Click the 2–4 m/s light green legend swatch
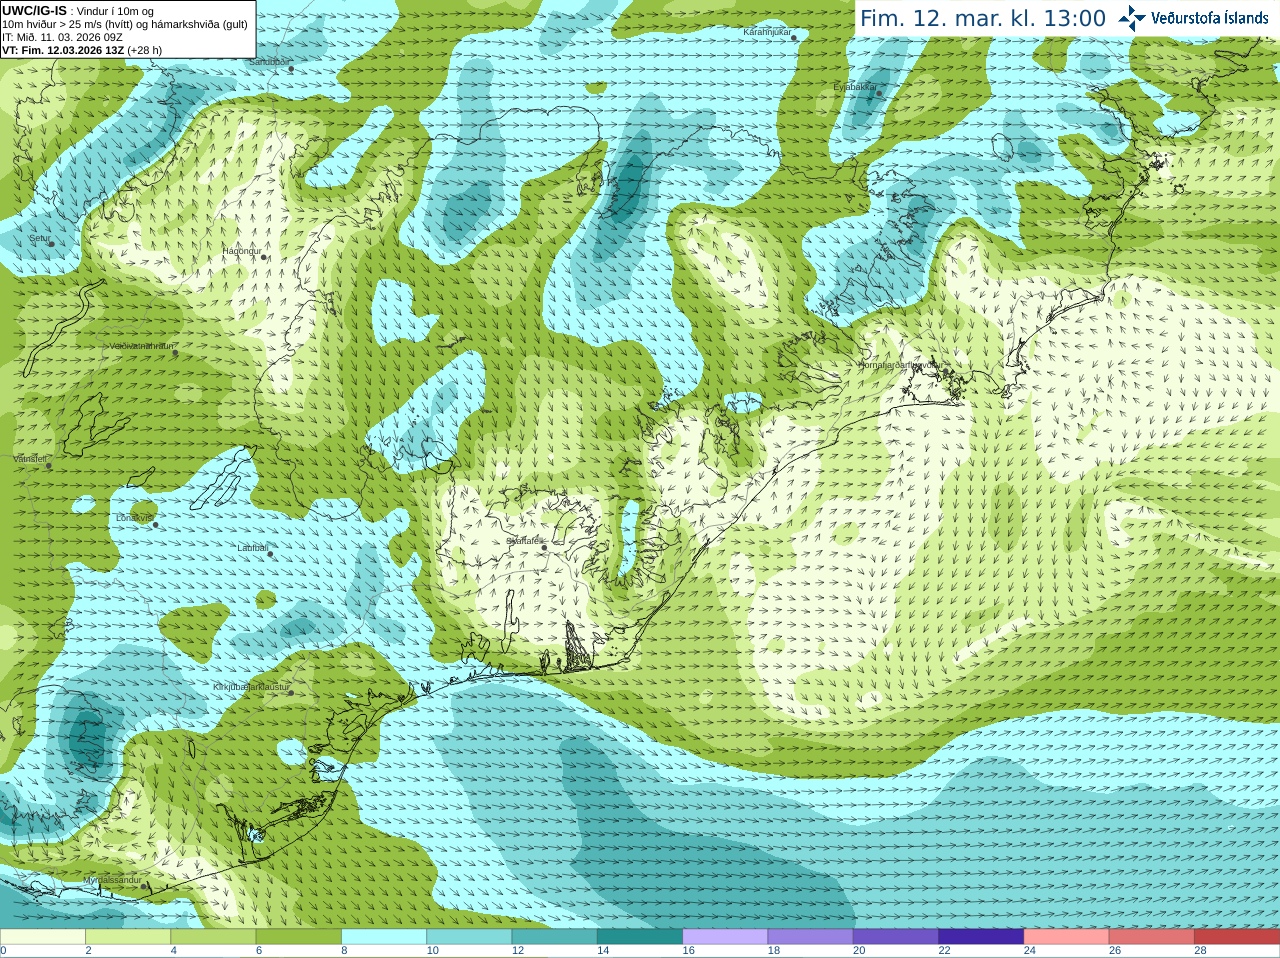1280x958 pixels. (x=128, y=937)
